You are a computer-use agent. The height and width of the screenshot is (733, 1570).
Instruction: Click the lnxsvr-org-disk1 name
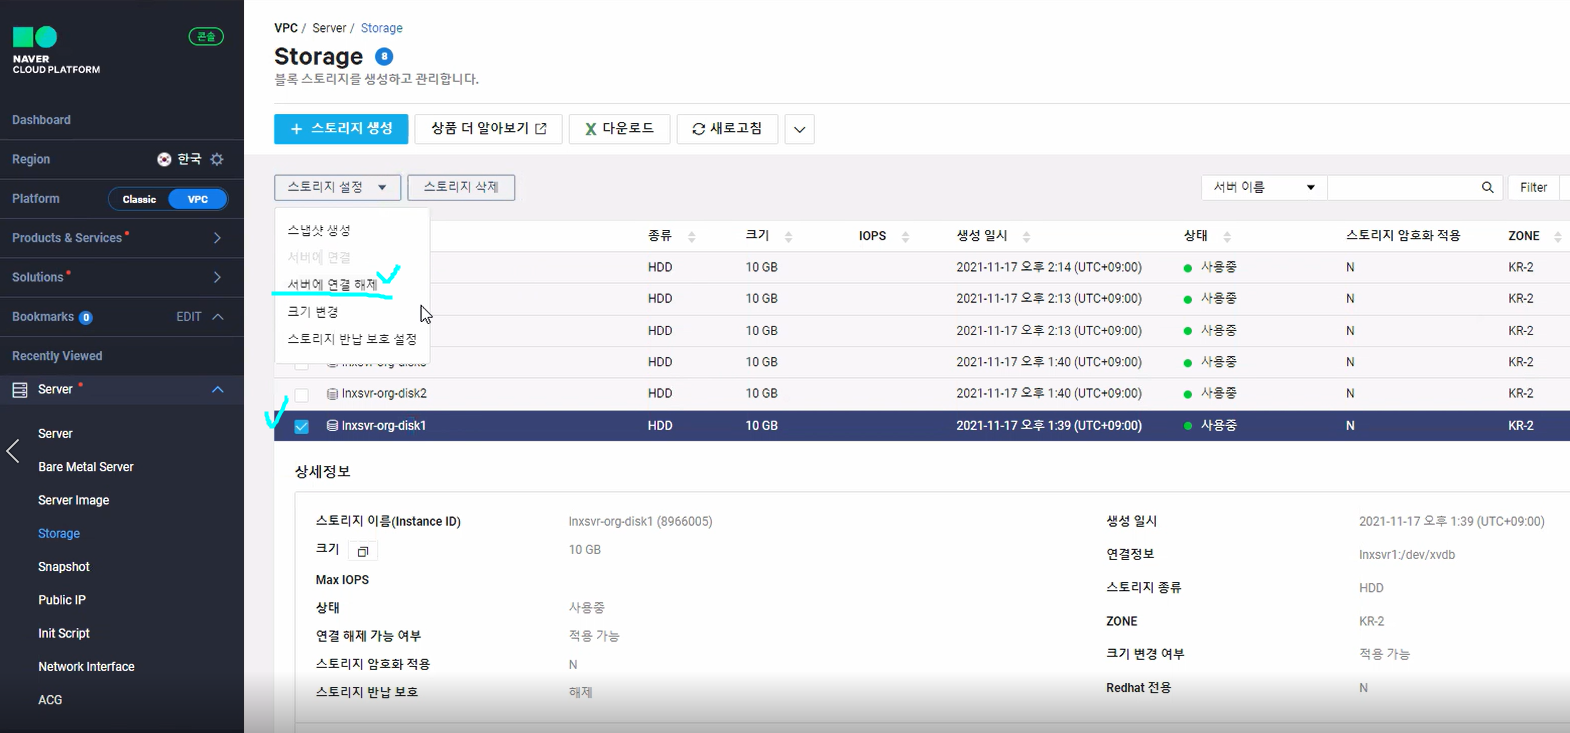[x=384, y=426]
